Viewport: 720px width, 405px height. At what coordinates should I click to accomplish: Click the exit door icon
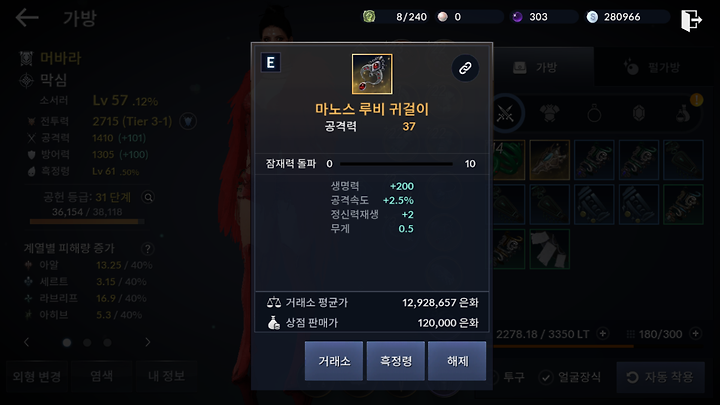[691, 20]
